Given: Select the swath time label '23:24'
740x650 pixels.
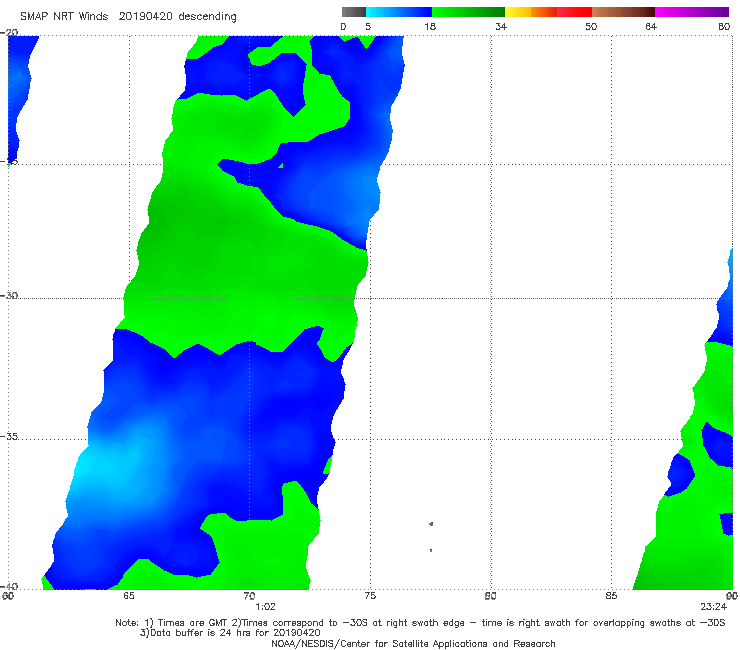Looking at the screenshot, I should (714, 607).
